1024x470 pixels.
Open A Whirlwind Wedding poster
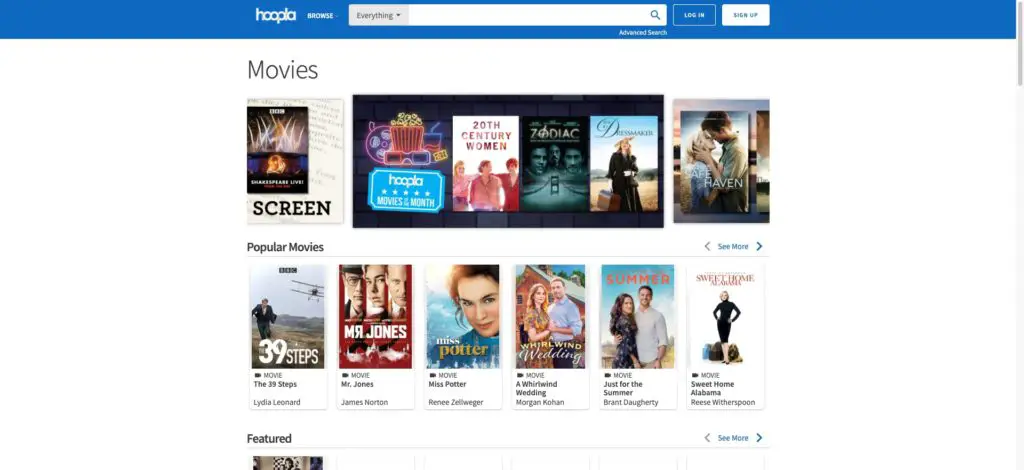[x=551, y=317]
